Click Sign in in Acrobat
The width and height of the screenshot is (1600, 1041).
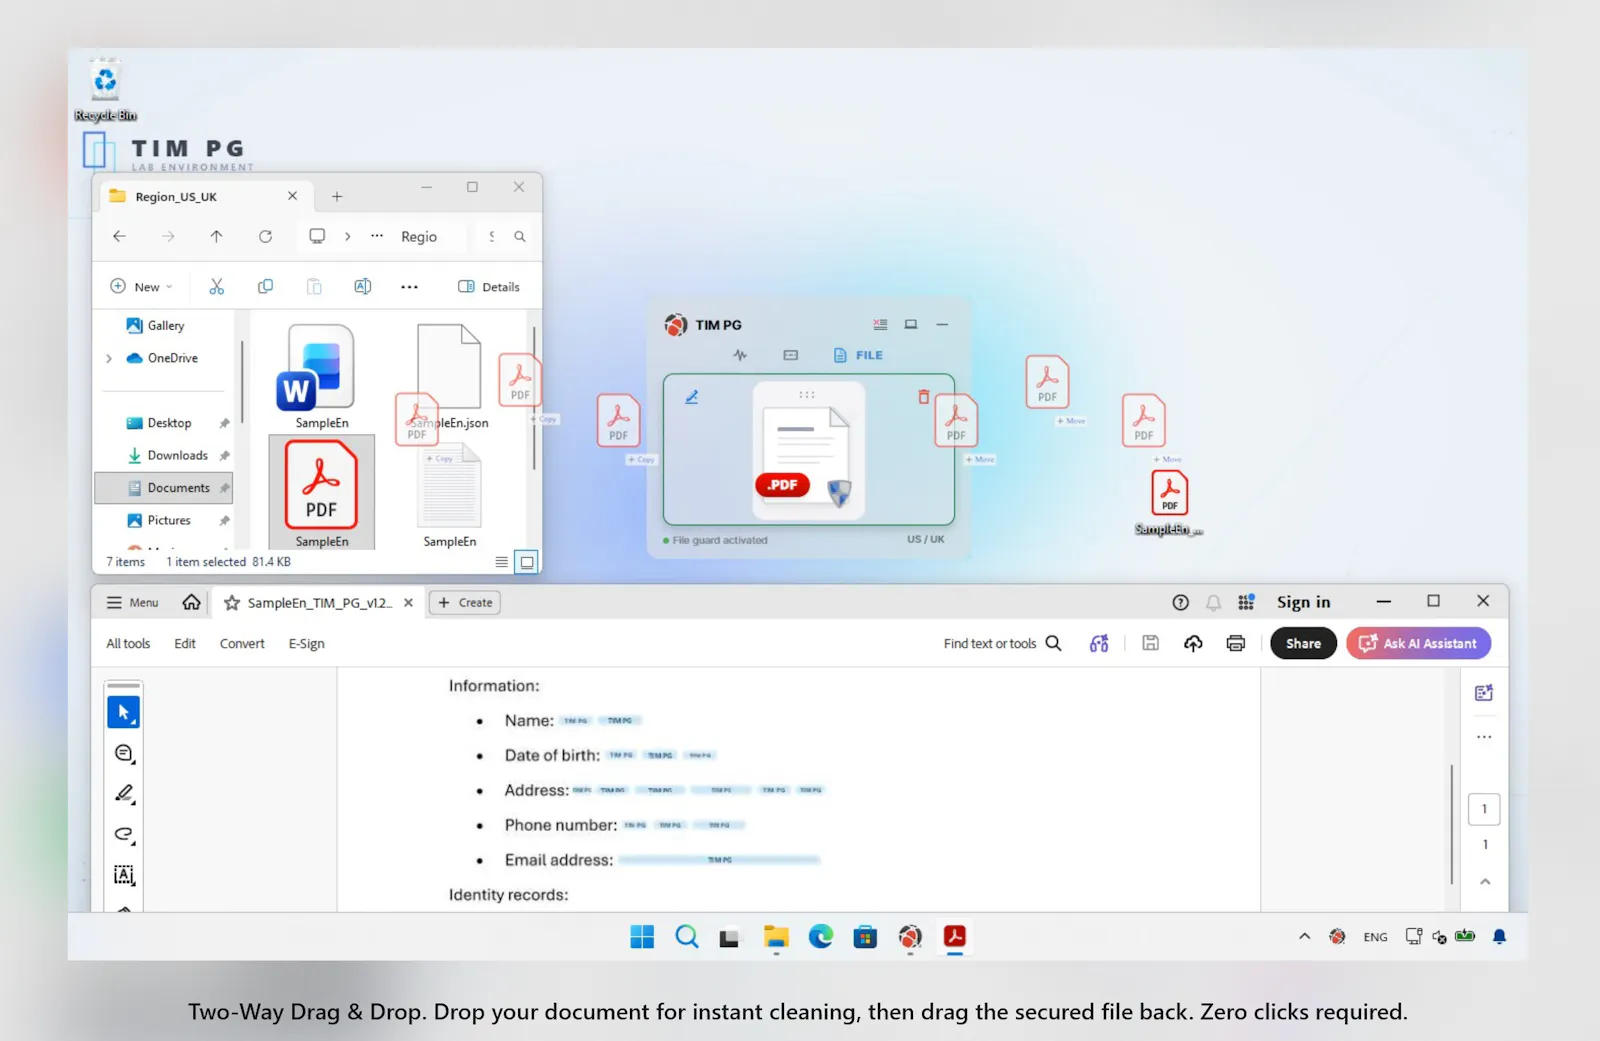1303,602
